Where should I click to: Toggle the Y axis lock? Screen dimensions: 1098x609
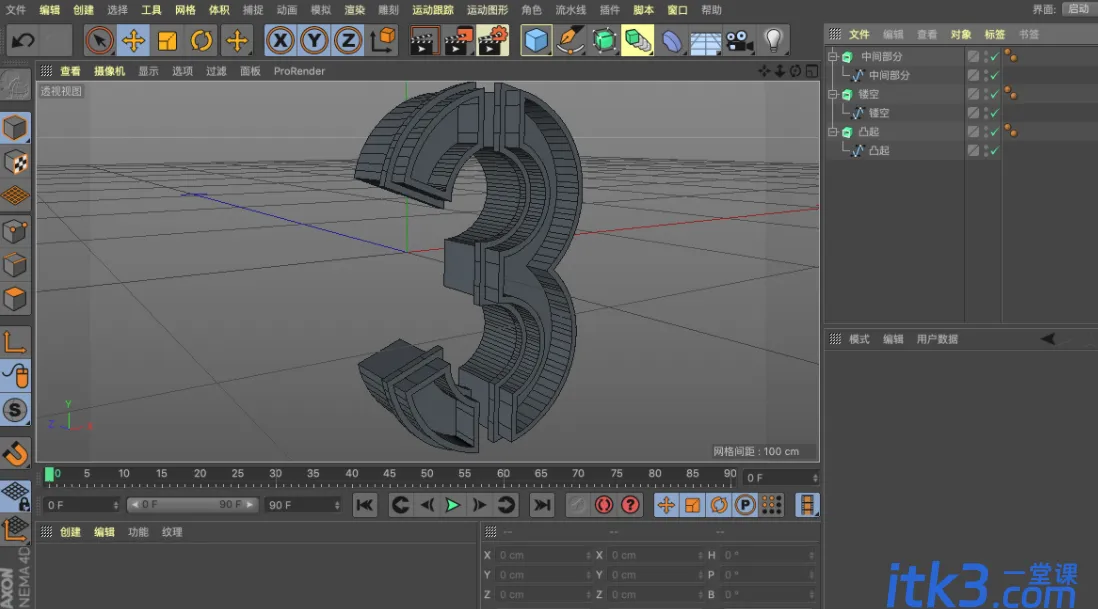click(314, 41)
